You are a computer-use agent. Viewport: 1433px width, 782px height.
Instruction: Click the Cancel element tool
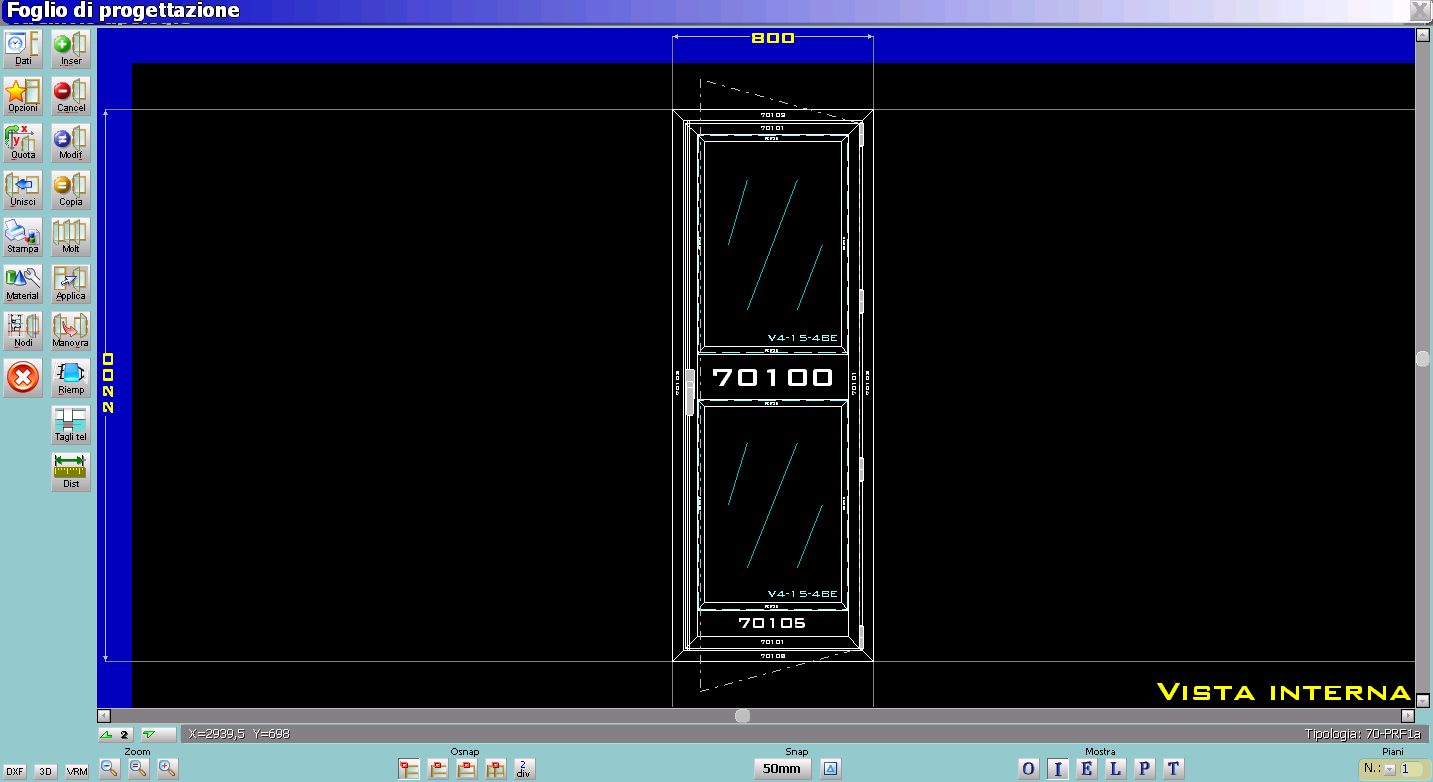71,95
